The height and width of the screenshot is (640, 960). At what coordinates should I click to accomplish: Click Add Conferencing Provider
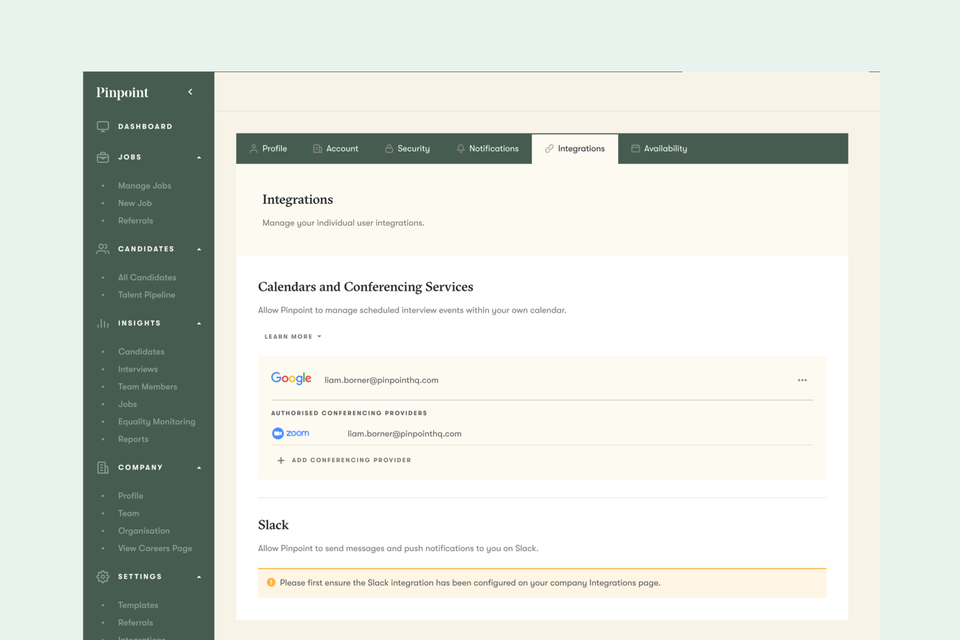(x=344, y=460)
